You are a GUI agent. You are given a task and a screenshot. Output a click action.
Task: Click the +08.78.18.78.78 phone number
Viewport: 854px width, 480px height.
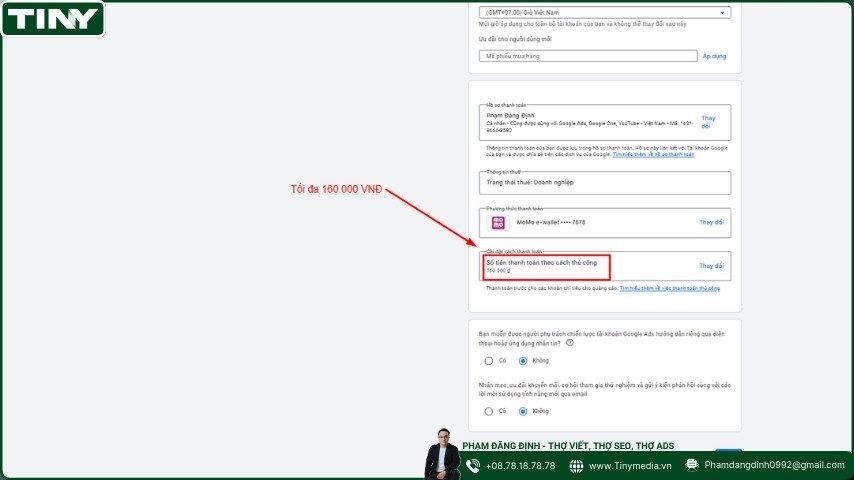point(520,466)
